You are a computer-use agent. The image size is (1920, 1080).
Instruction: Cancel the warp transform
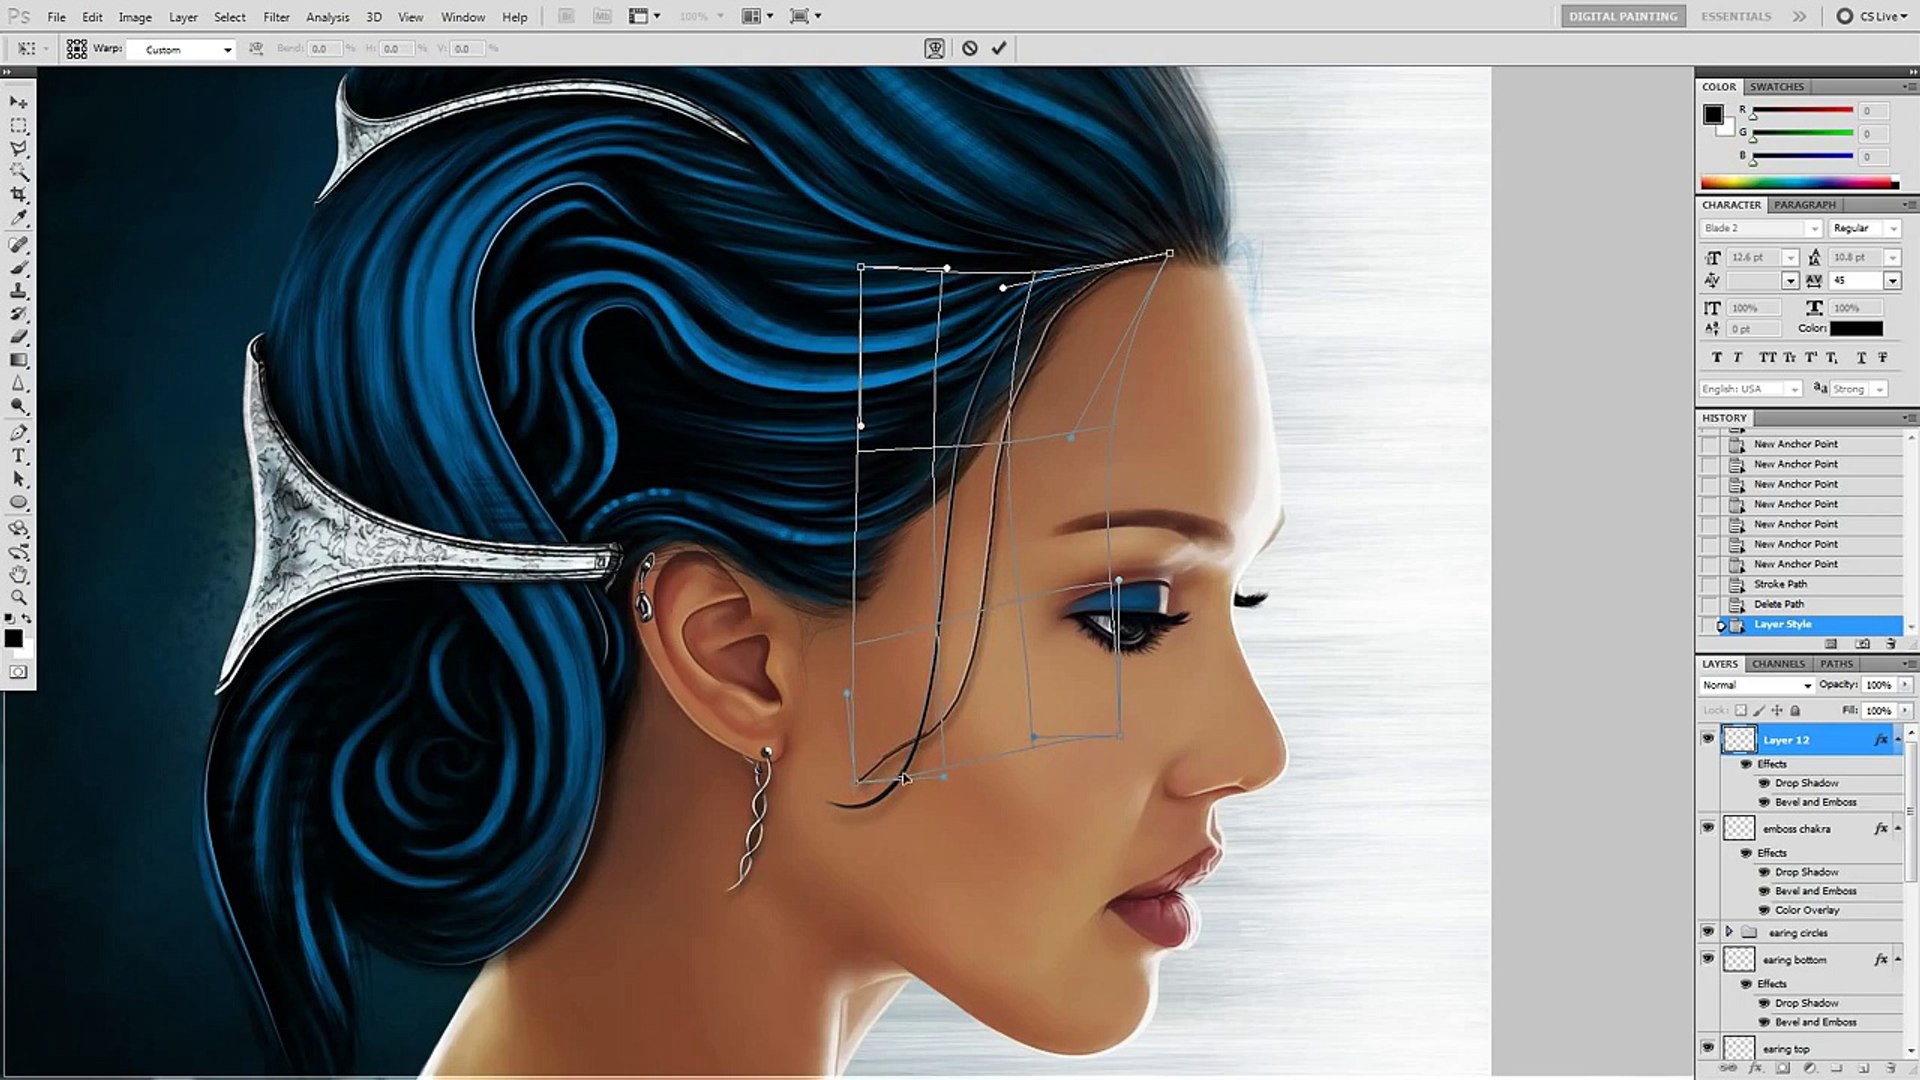[969, 48]
